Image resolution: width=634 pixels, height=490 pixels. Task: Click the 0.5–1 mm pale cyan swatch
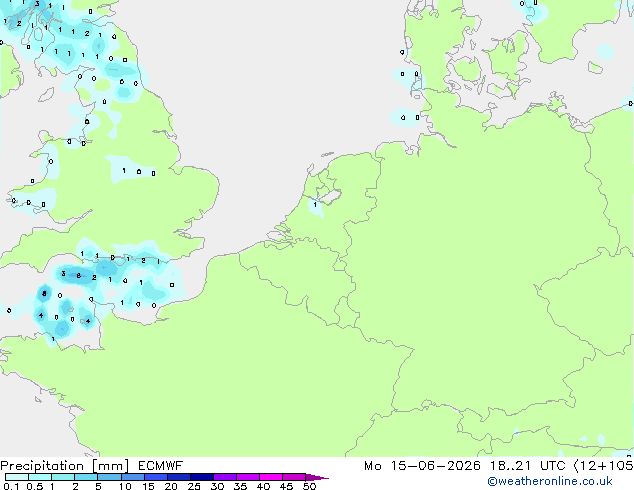(40, 477)
